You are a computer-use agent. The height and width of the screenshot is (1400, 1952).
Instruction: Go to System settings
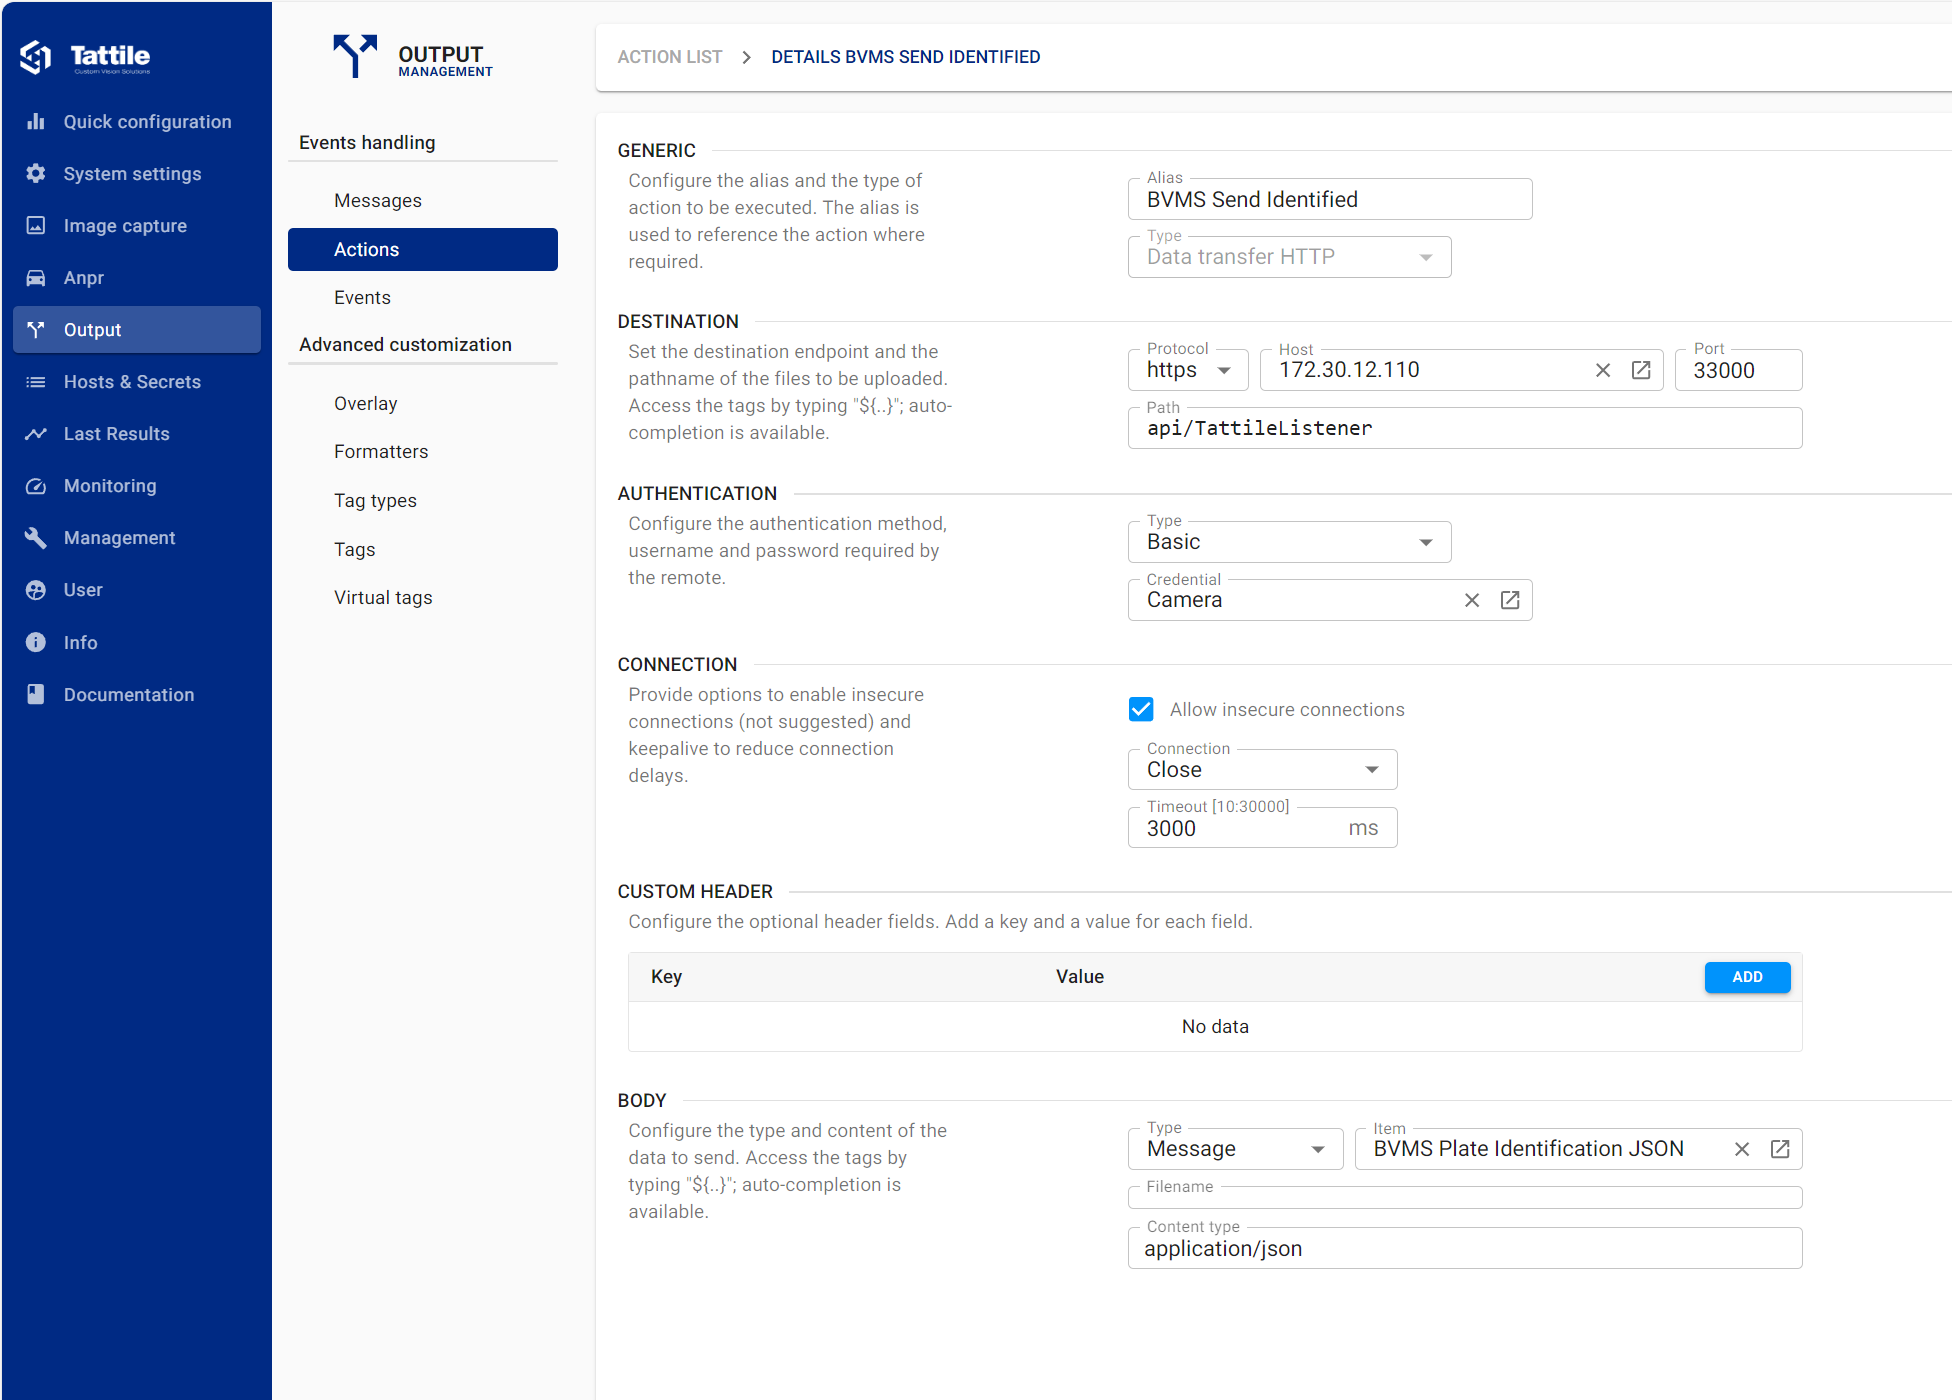point(137,174)
